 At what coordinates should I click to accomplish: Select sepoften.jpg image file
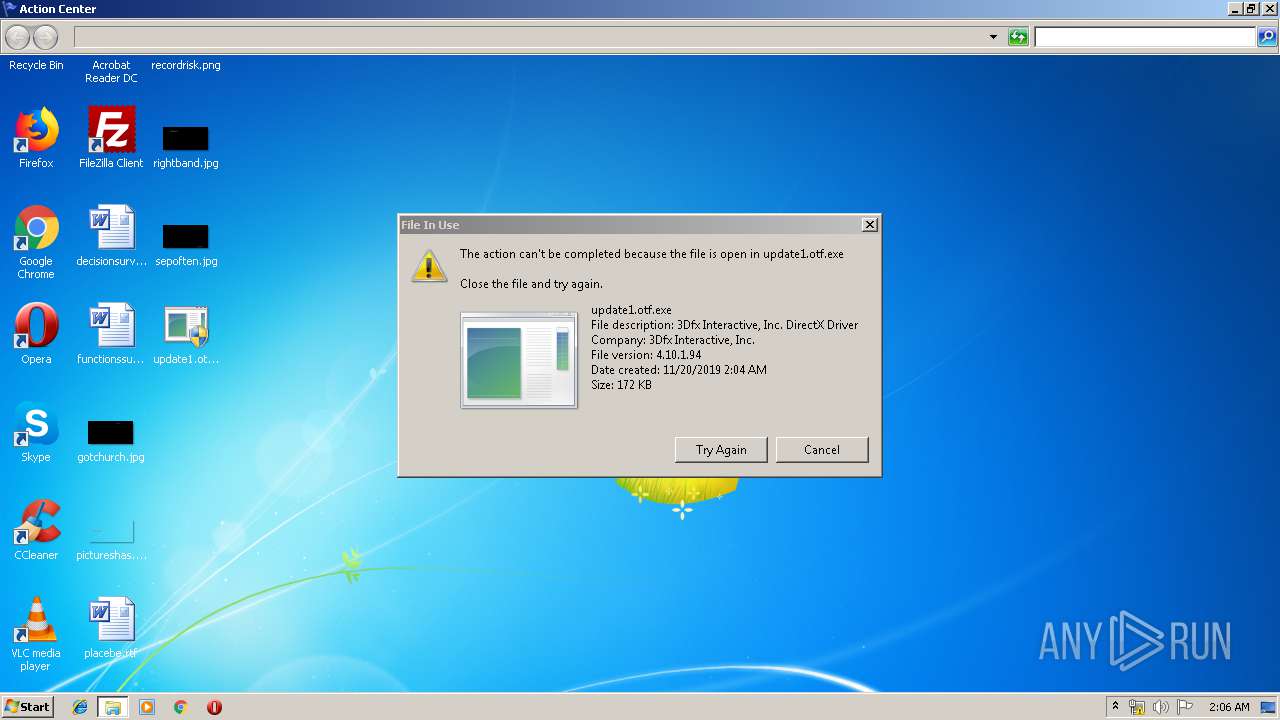pyautogui.click(x=186, y=244)
